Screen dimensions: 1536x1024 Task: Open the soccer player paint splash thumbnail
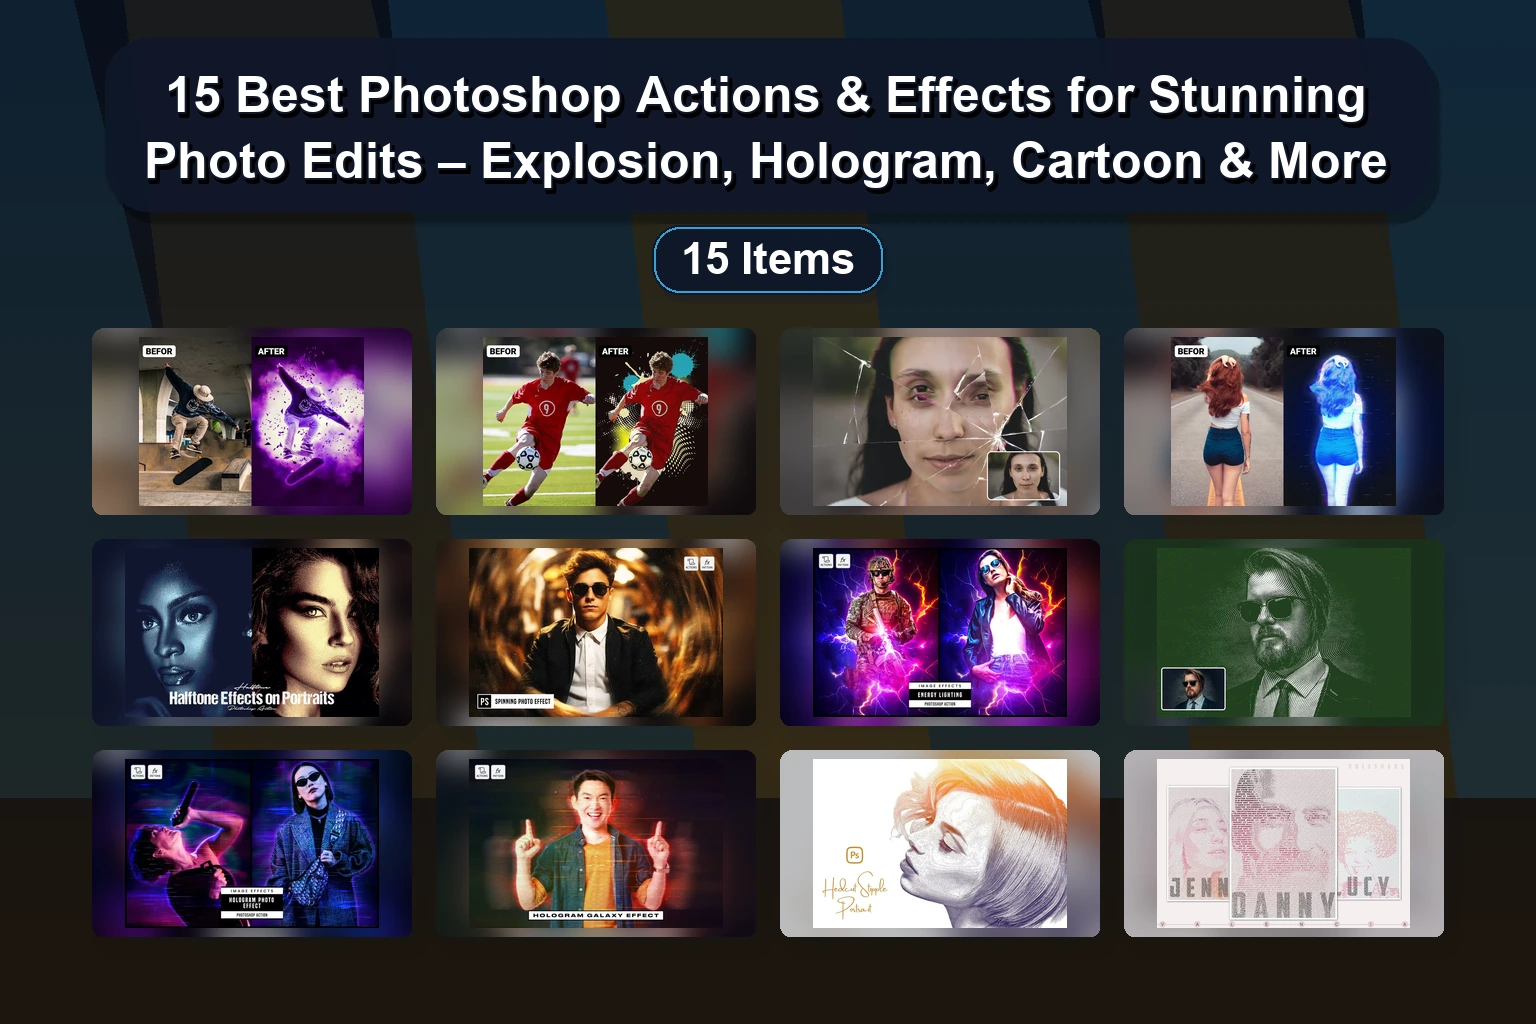pyautogui.click(x=596, y=421)
